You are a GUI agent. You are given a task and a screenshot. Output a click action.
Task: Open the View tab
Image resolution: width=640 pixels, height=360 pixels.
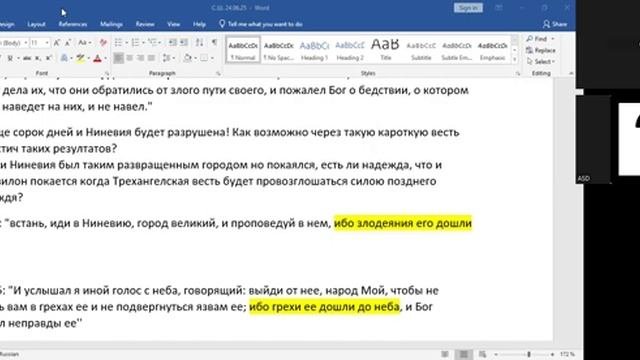[173, 24]
